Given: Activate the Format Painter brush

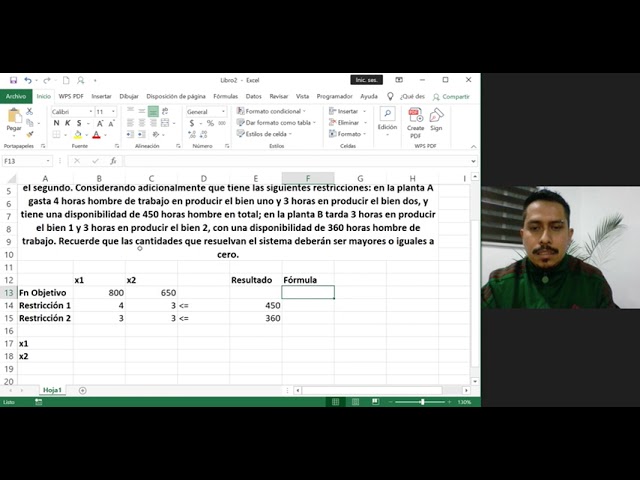Looking at the screenshot, I should tap(29, 134).
